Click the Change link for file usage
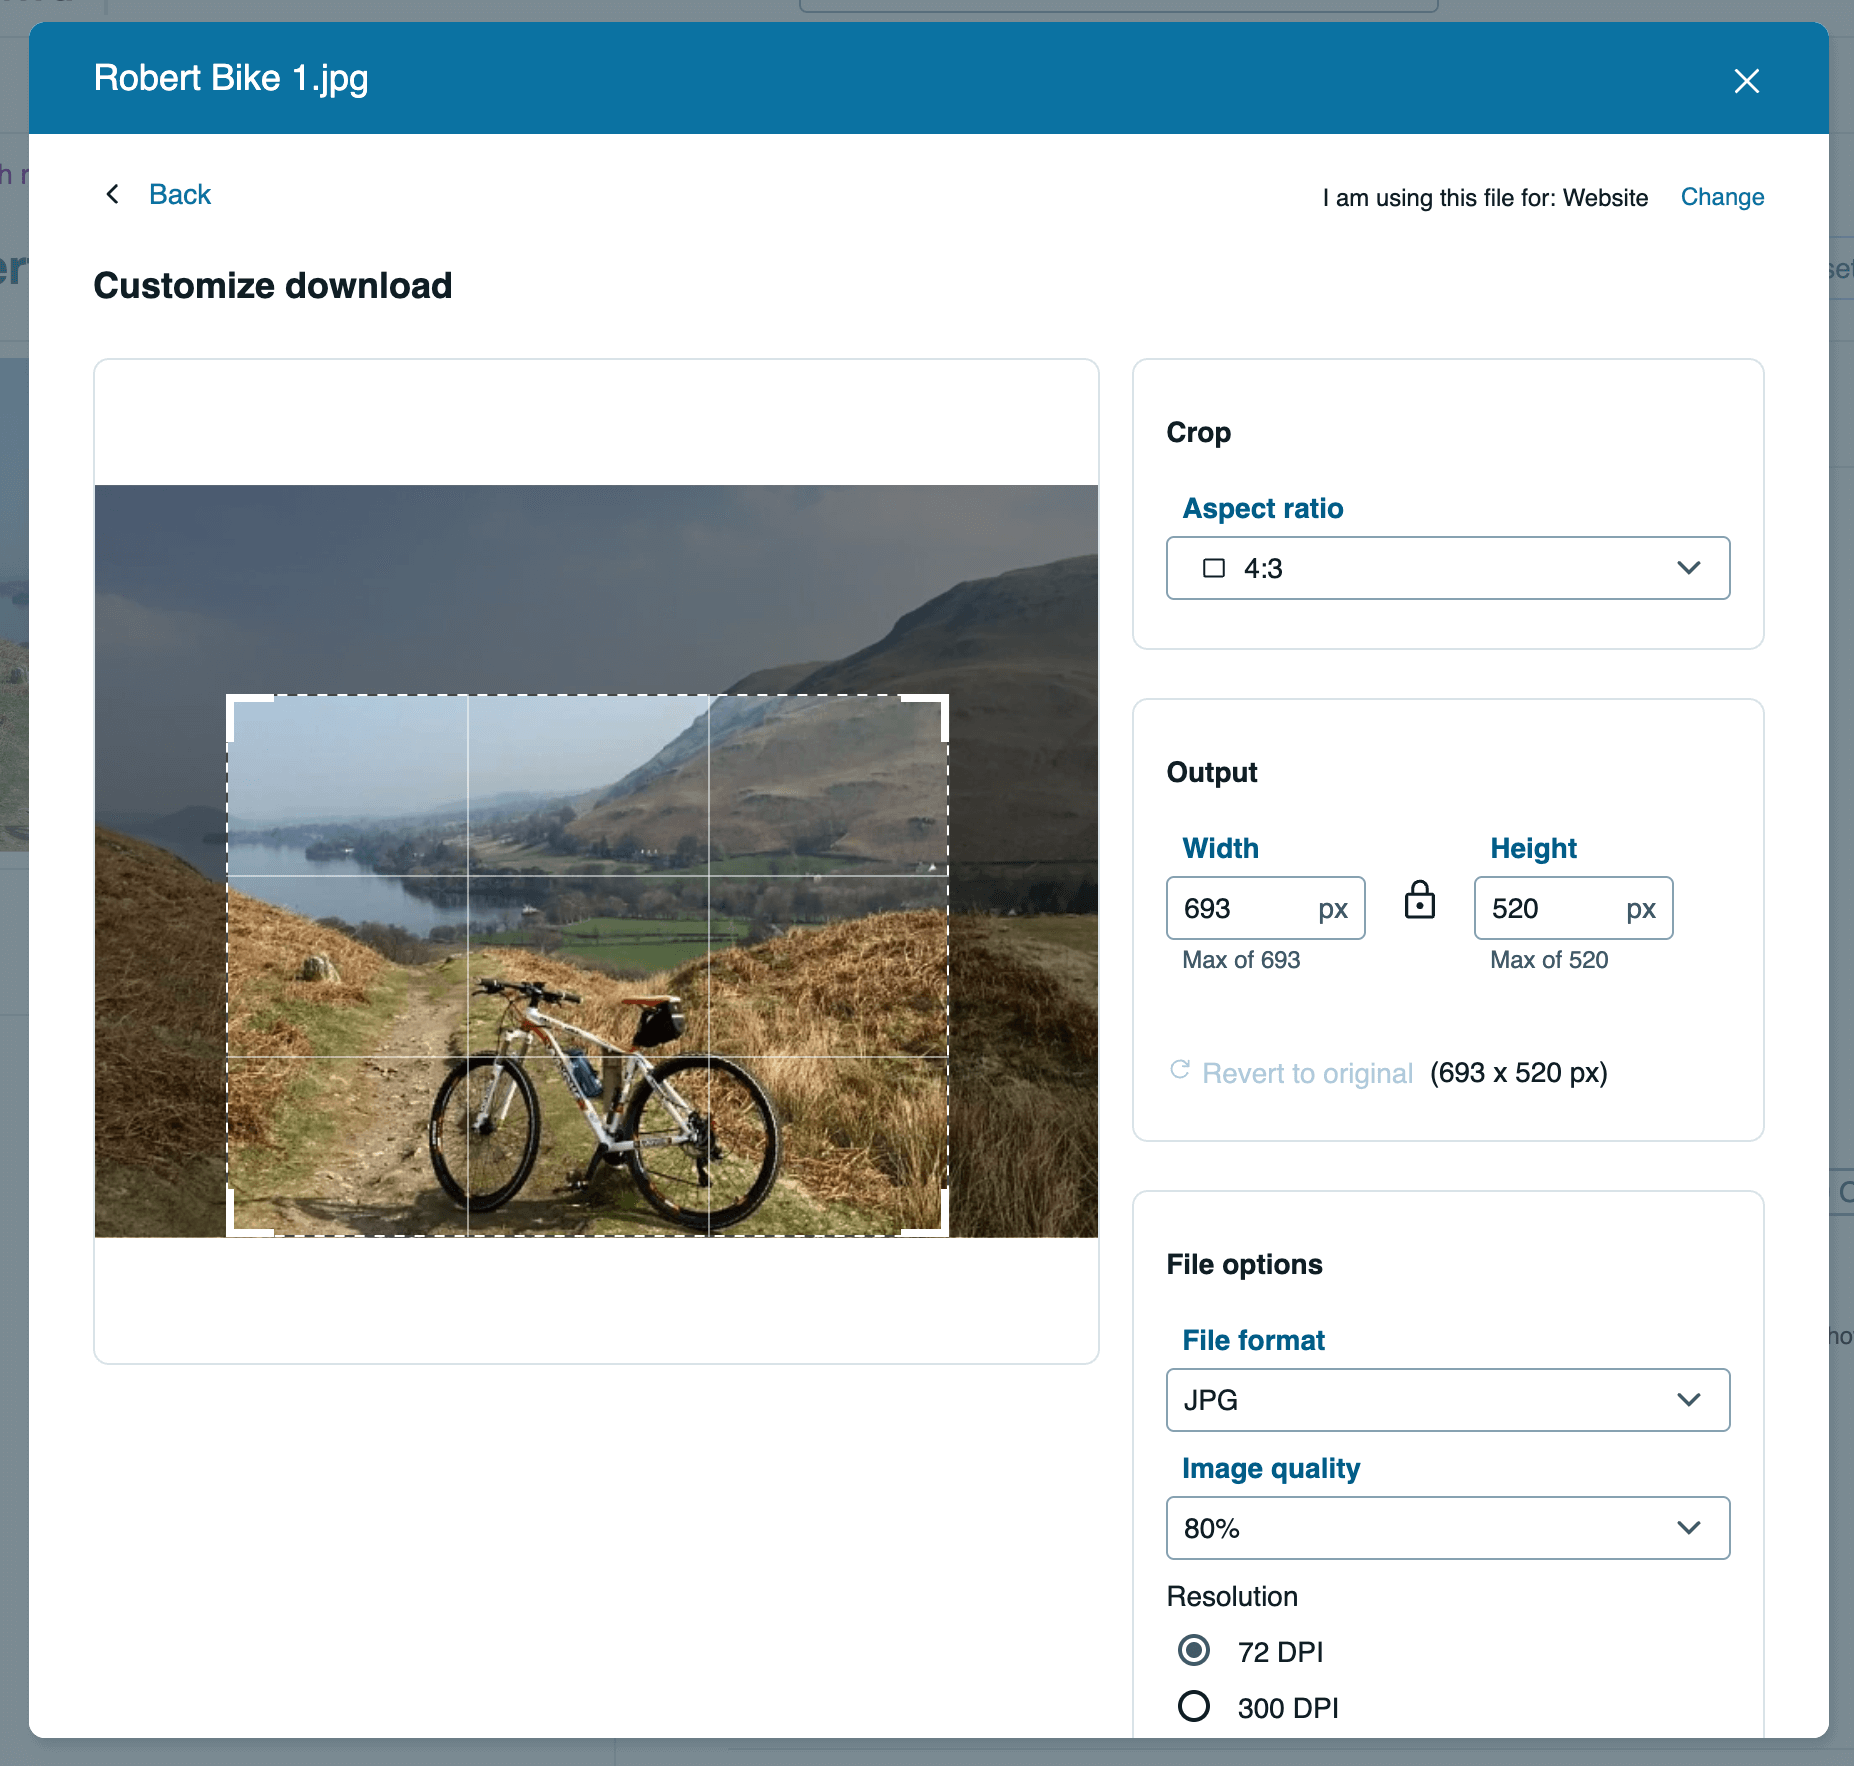The image size is (1854, 1766). tap(1722, 197)
